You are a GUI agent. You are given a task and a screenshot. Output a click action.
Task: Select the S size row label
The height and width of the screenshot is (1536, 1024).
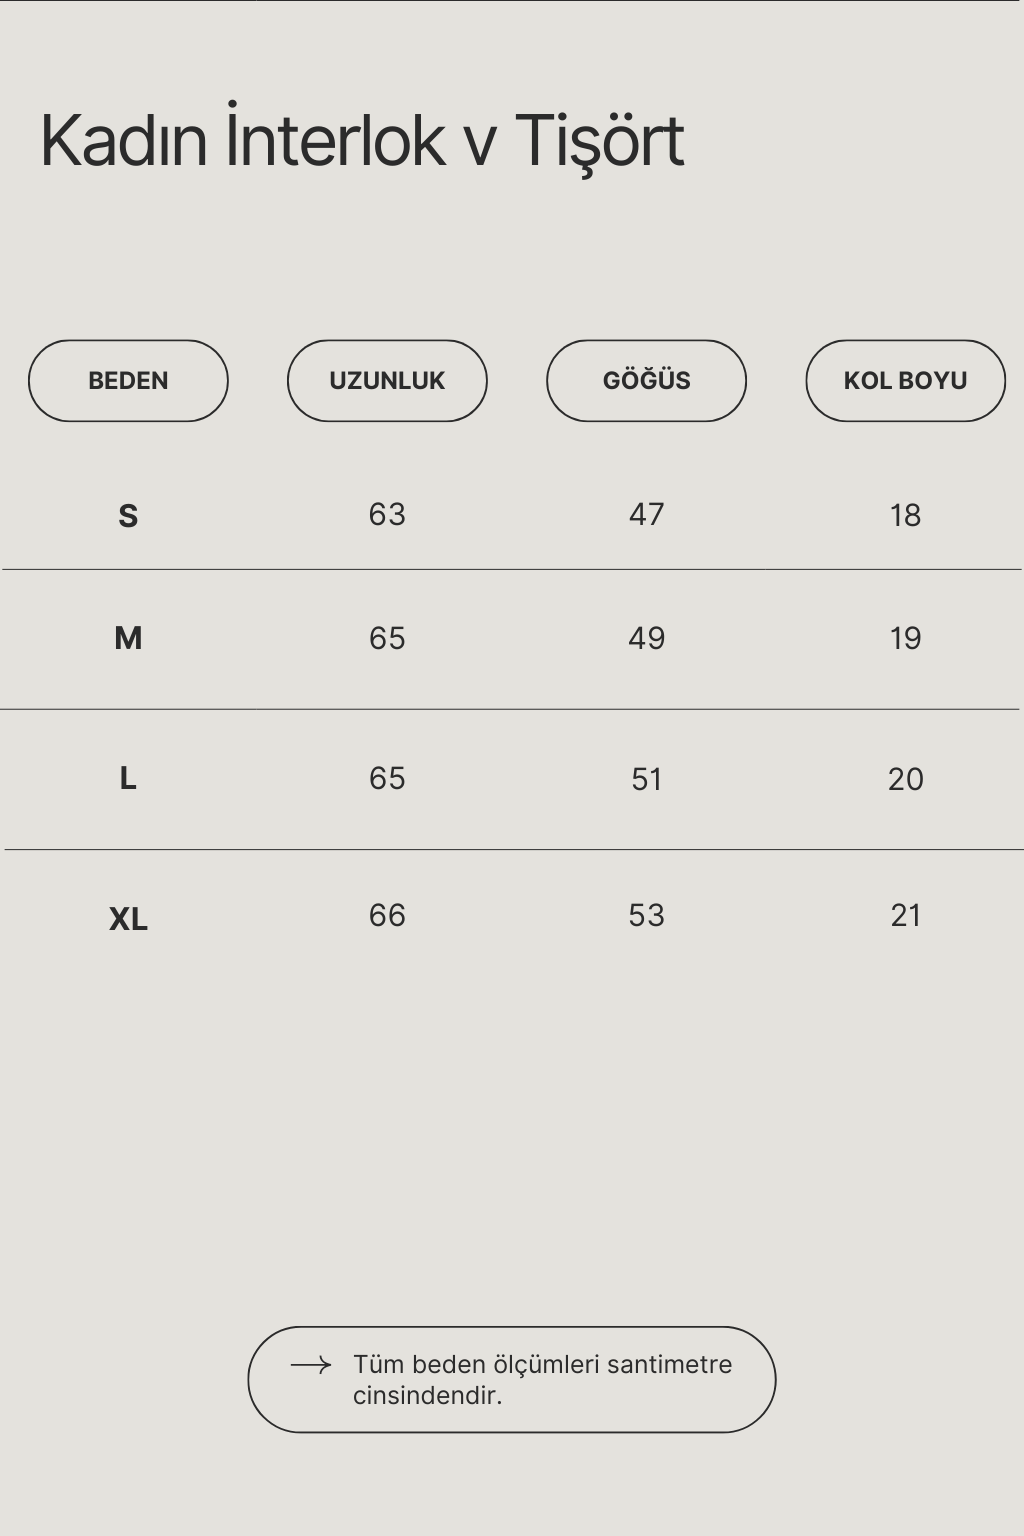tap(128, 516)
